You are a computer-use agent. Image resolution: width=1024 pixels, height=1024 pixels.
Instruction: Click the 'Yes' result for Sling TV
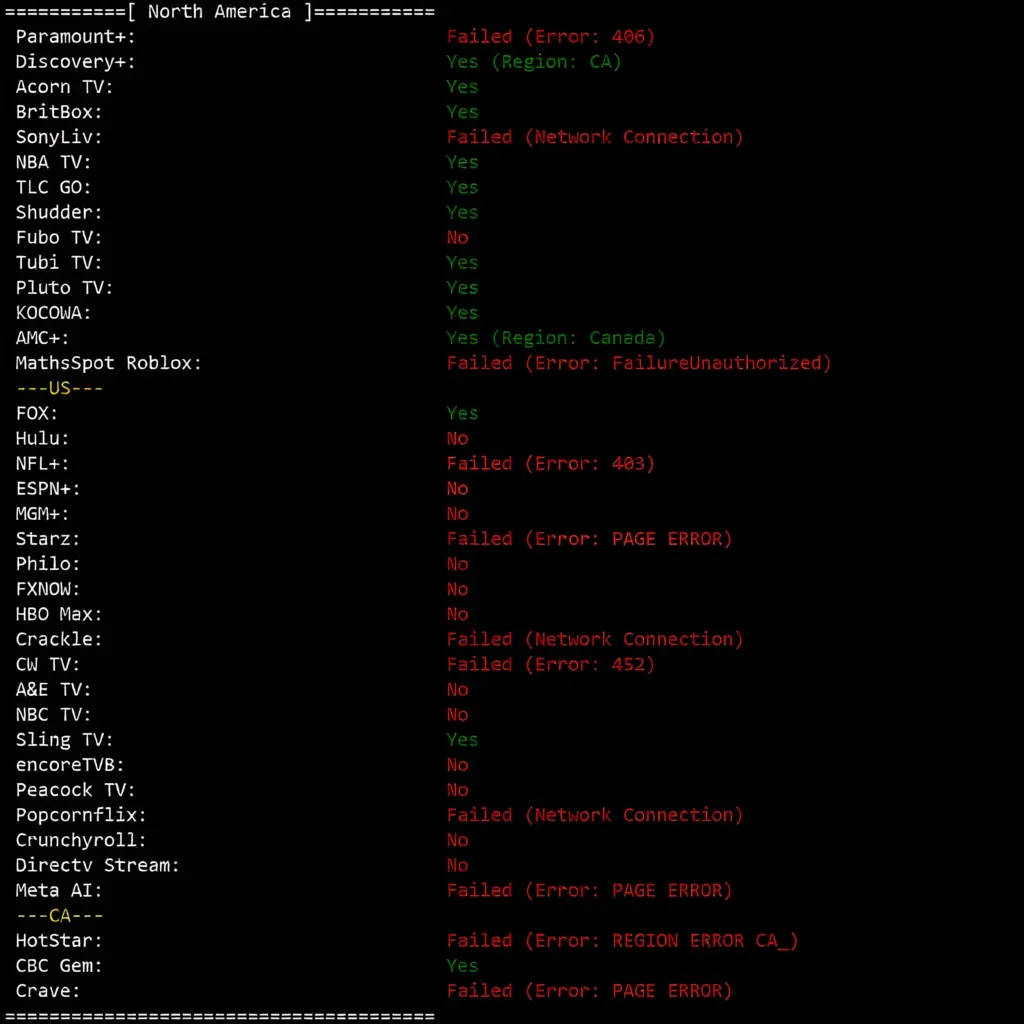(x=462, y=740)
